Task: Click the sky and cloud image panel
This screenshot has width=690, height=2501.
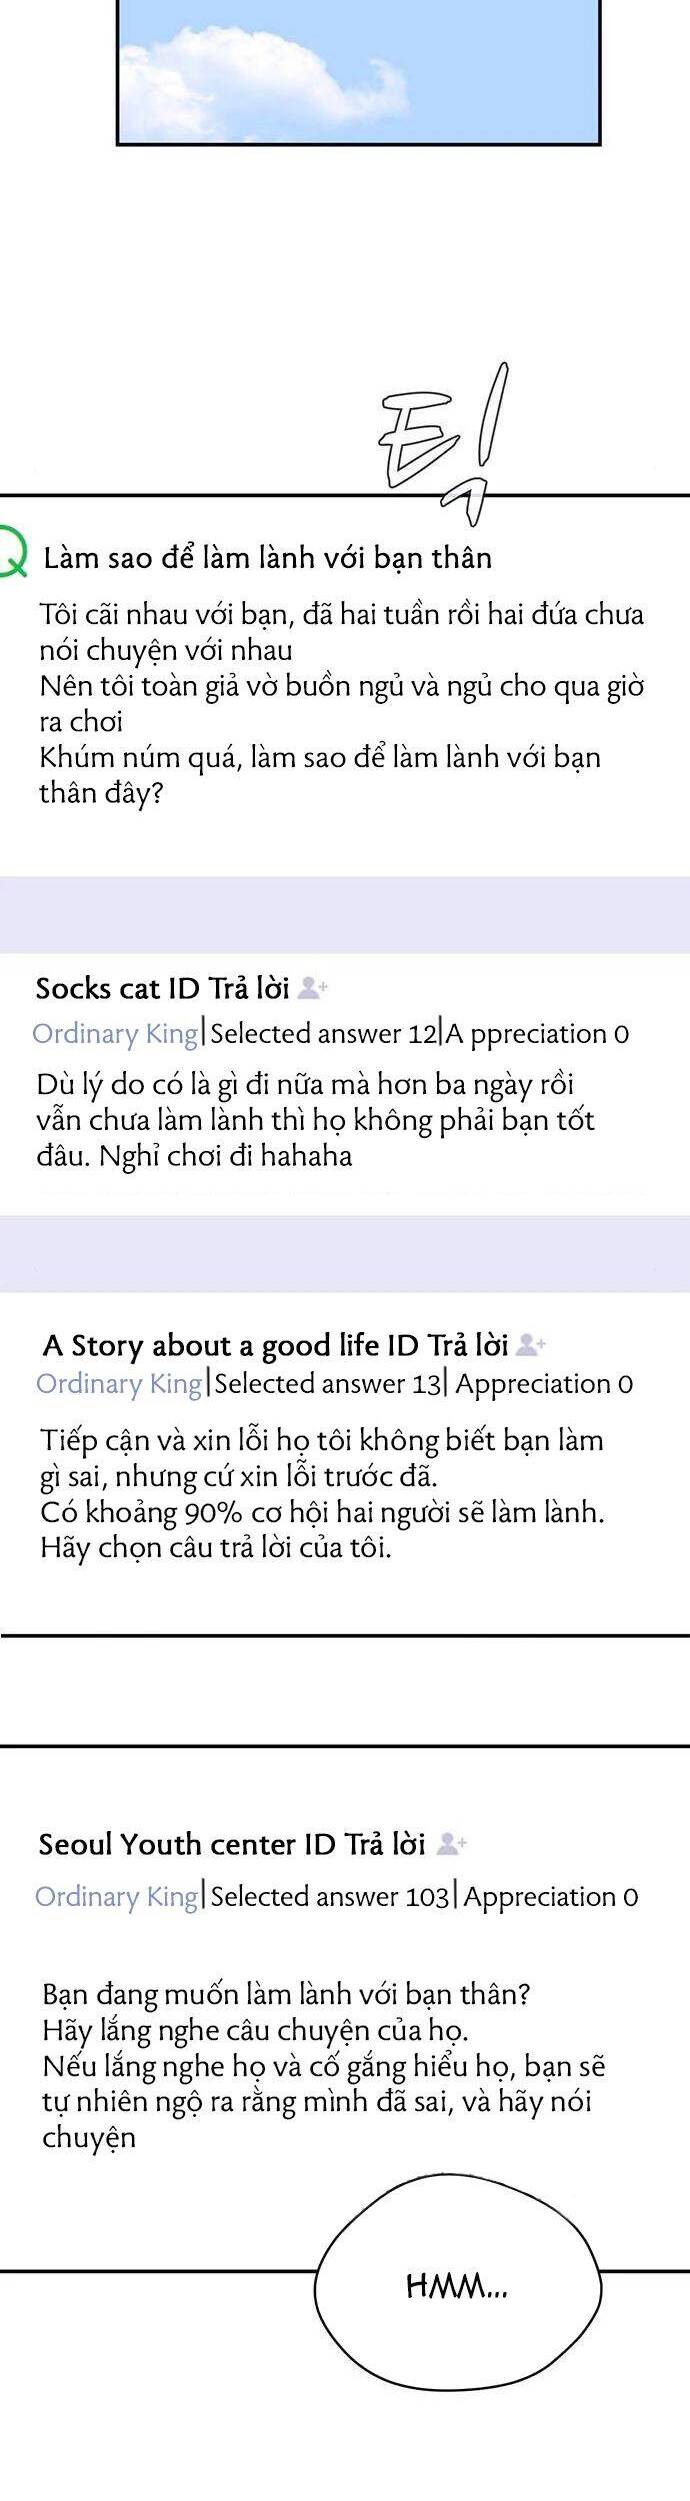Action: pos(358,70)
